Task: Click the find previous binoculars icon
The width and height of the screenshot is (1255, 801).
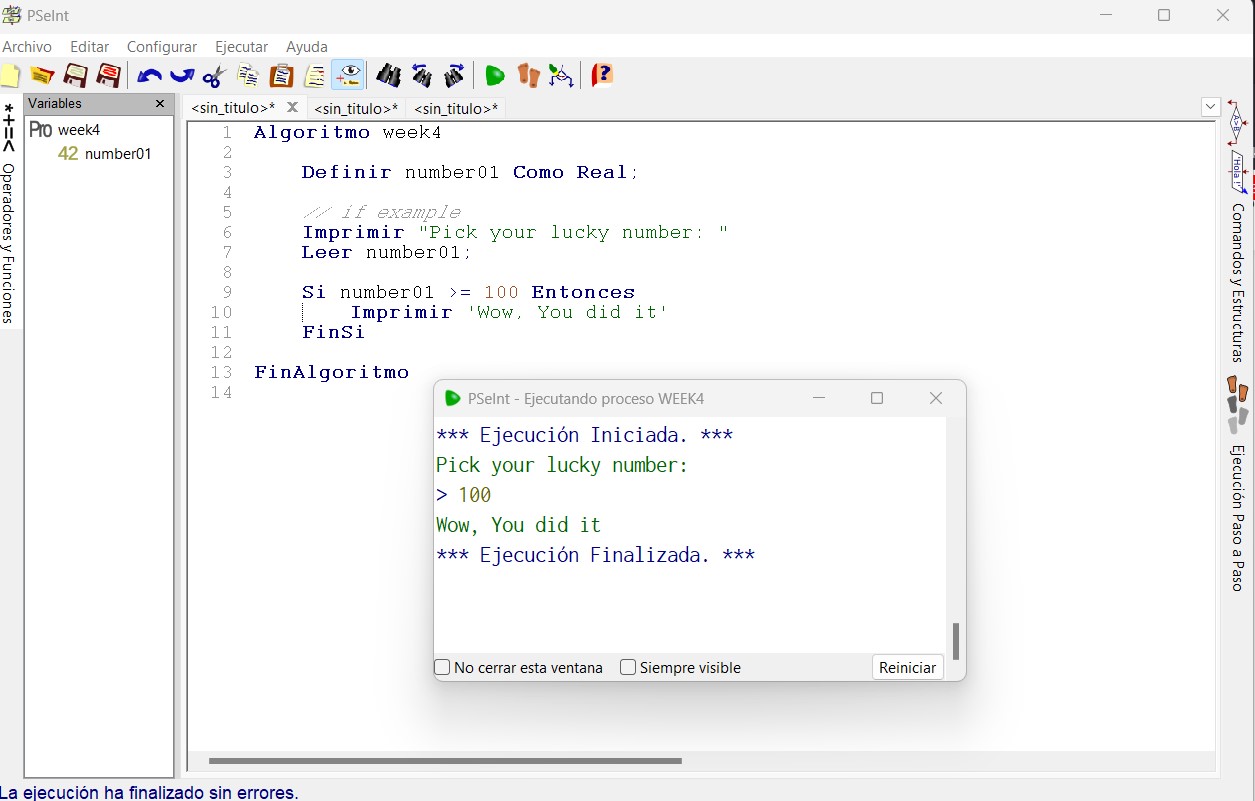Action: pyautogui.click(x=421, y=76)
